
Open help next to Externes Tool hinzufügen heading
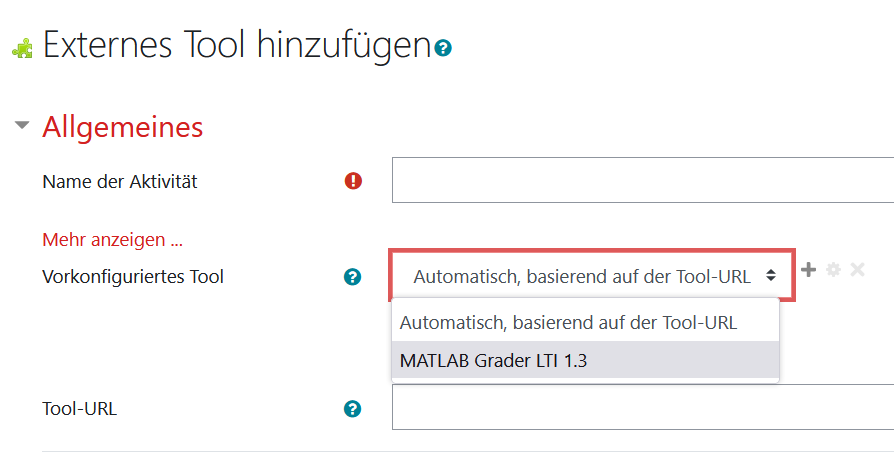coord(443,48)
